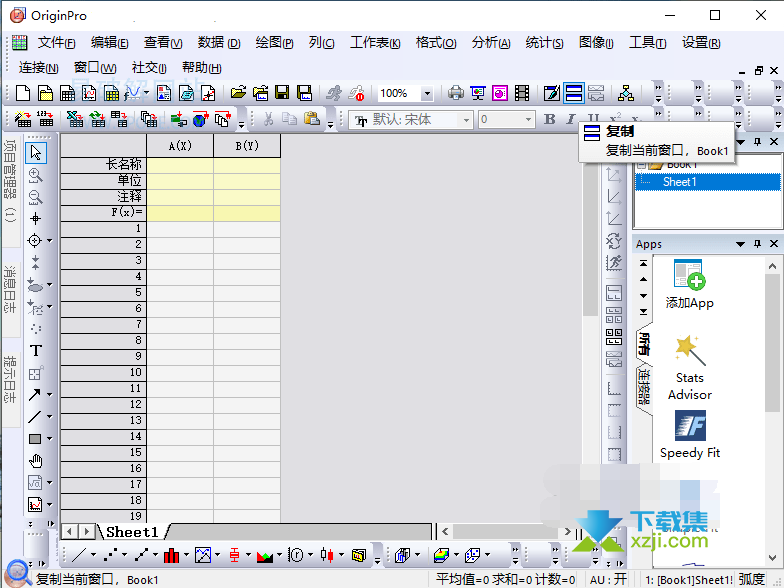This screenshot has height=588, width=784.
Task: Click the B(Y) column header
Action: pos(247,146)
